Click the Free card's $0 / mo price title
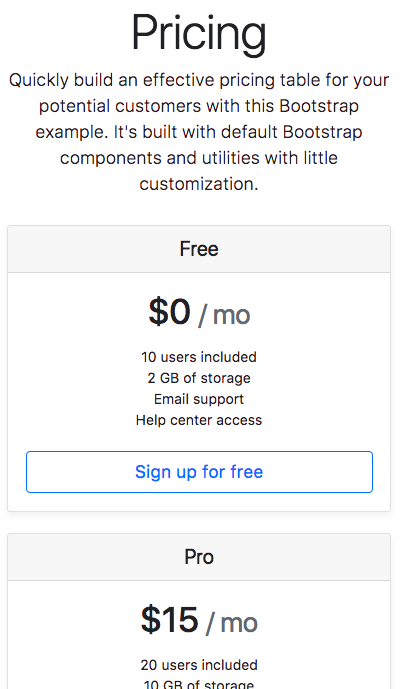 pyautogui.click(x=199, y=312)
